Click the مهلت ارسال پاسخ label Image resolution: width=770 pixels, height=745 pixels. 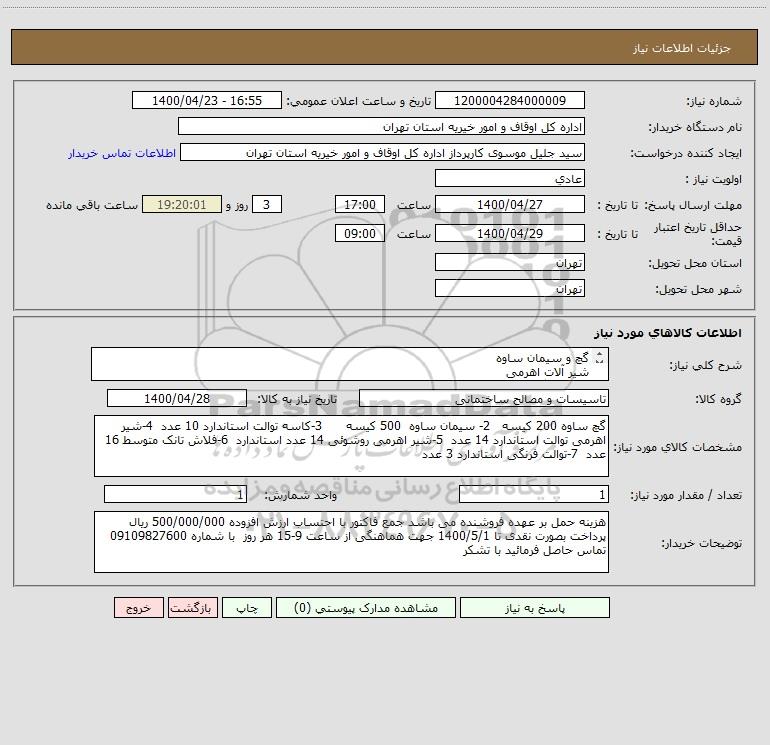click(x=693, y=205)
